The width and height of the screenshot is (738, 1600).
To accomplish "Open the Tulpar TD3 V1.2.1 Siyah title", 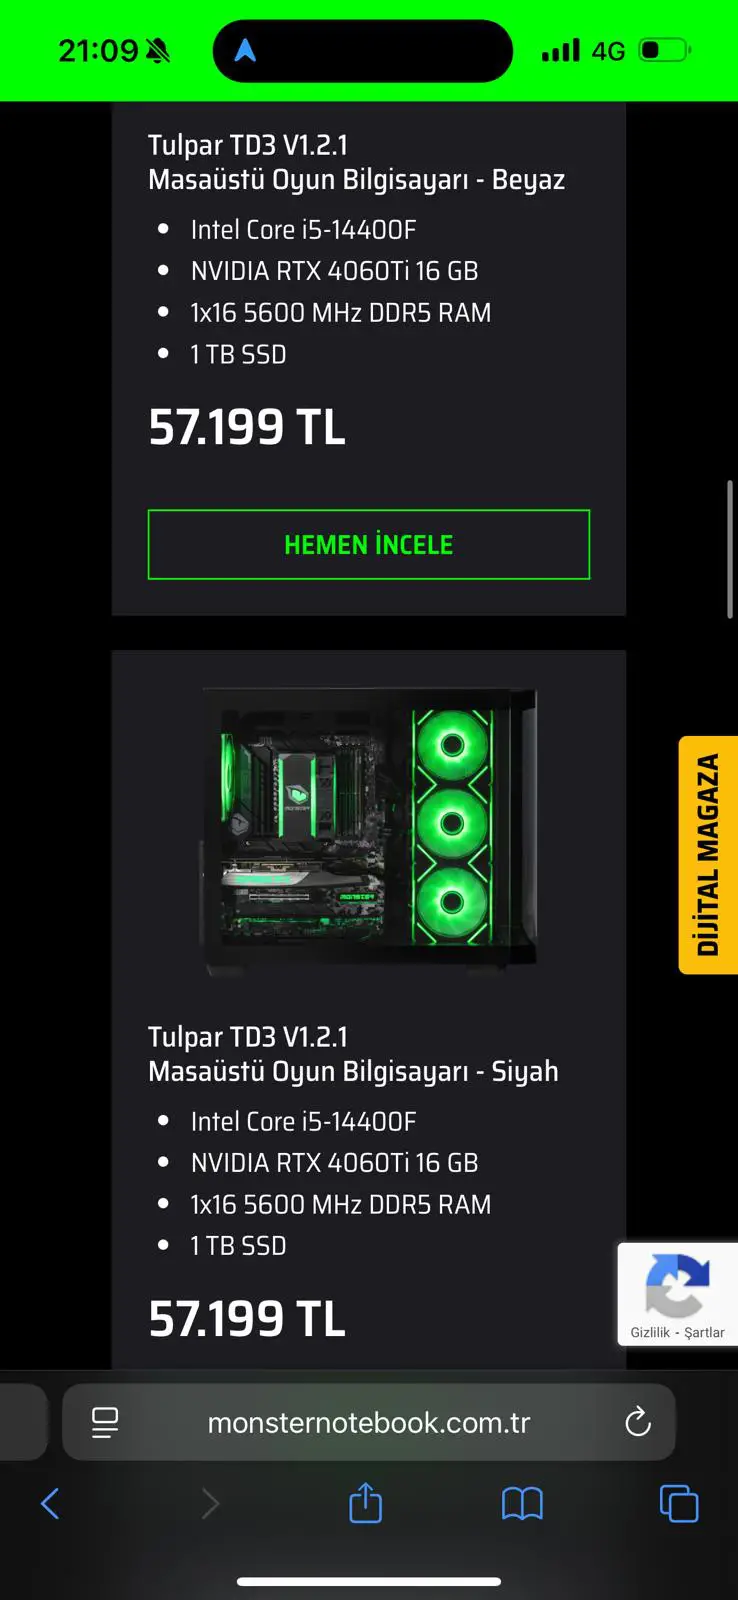I will pos(353,1054).
